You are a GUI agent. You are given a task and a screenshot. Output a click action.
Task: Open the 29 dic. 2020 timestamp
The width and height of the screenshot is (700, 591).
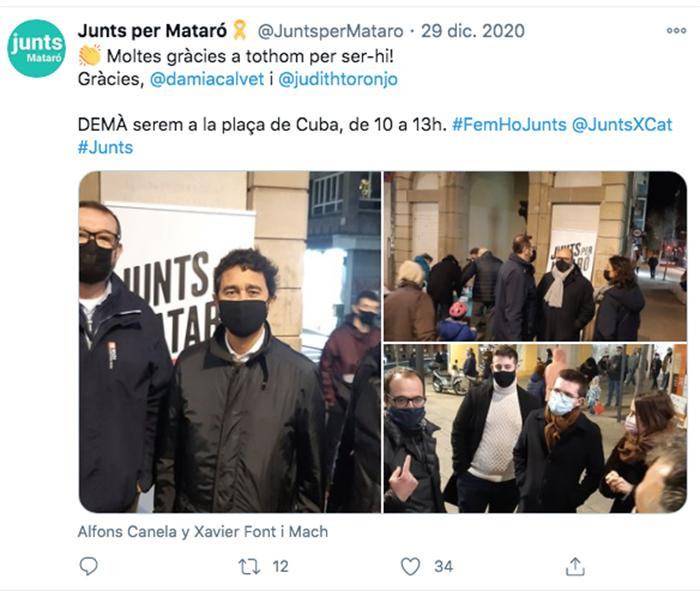tap(473, 31)
